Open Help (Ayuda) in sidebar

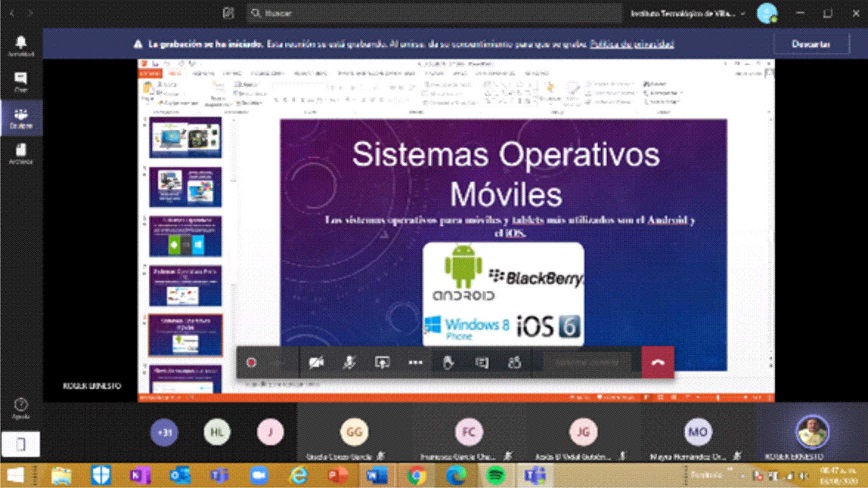pos(21,408)
